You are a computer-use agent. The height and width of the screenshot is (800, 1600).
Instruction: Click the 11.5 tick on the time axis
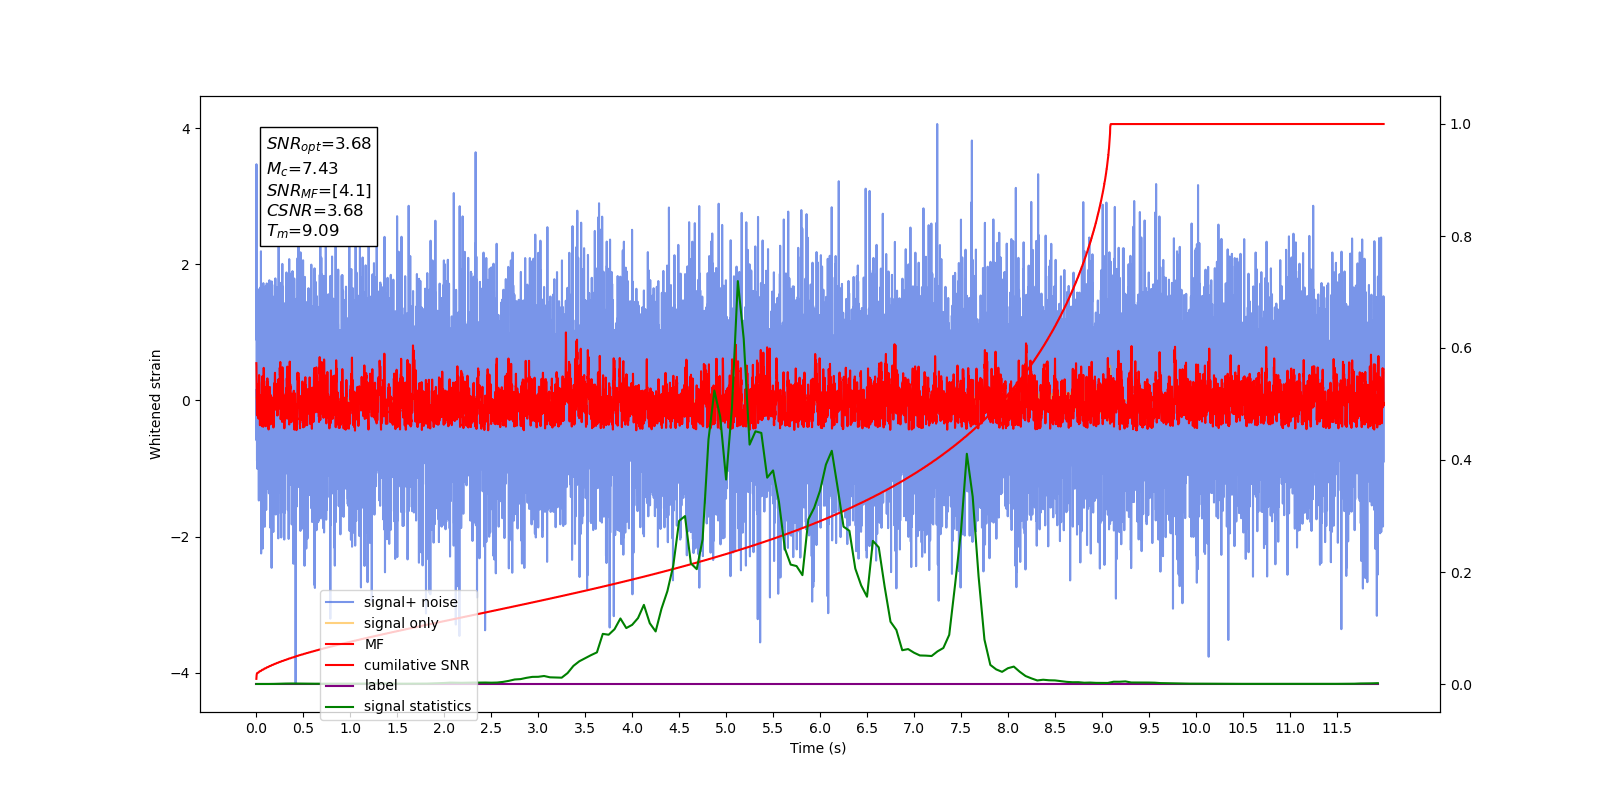click(1337, 728)
